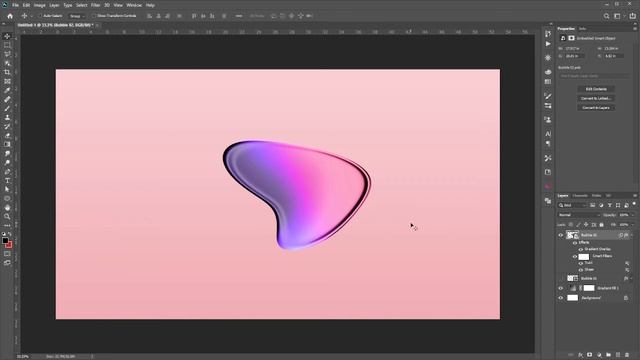This screenshot has width=640, height=360.
Task: Click delete layer trash button
Action: (x=627, y=355)
